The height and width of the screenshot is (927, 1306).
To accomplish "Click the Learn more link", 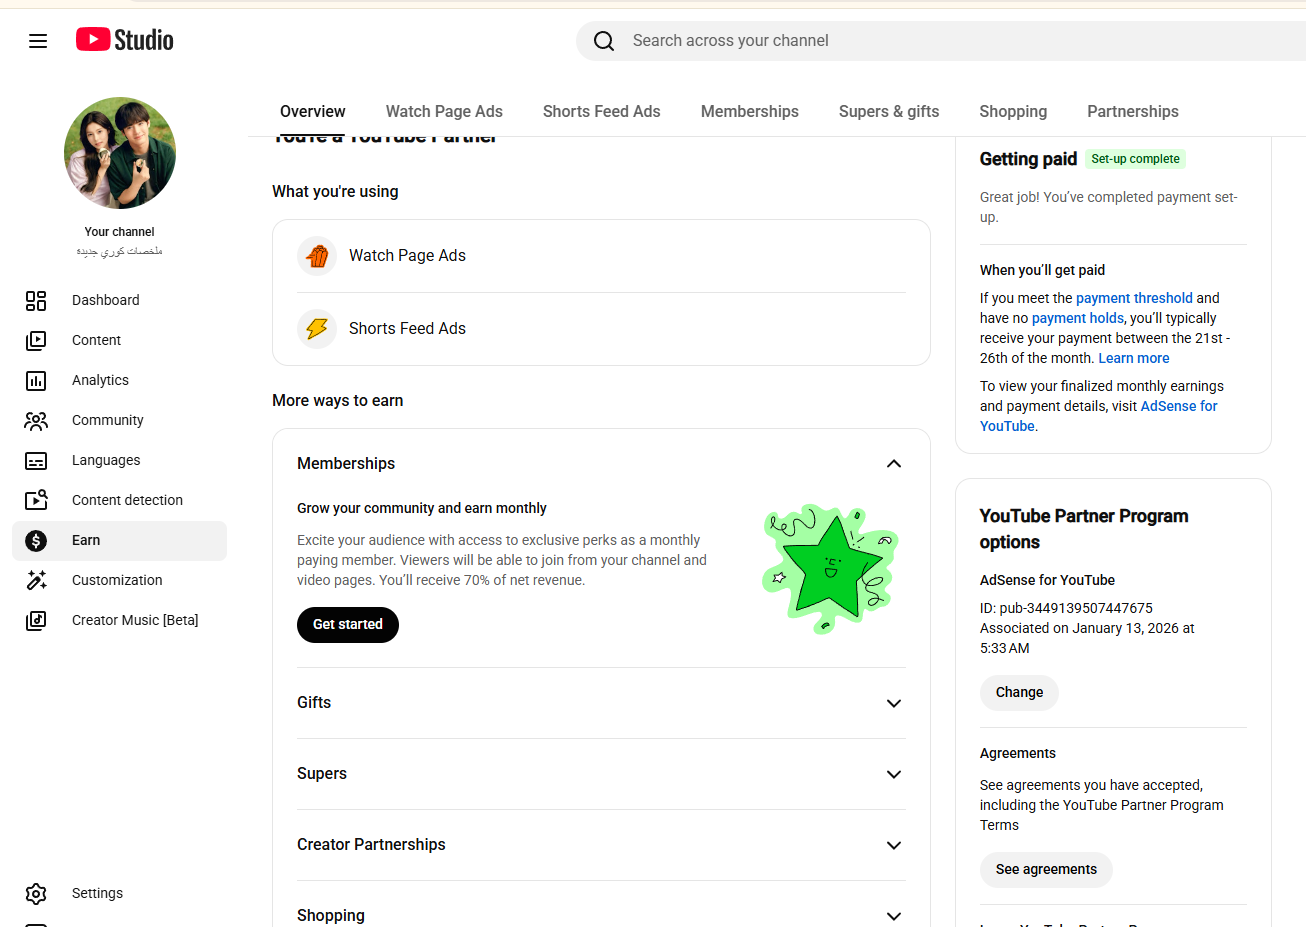I will click(1134, 358).
